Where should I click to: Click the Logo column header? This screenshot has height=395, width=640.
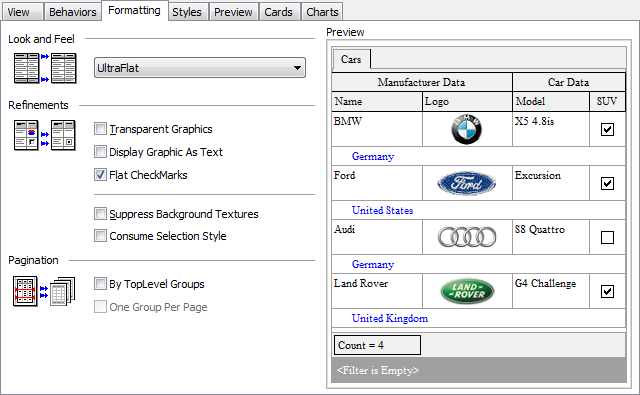pos(467,101)
